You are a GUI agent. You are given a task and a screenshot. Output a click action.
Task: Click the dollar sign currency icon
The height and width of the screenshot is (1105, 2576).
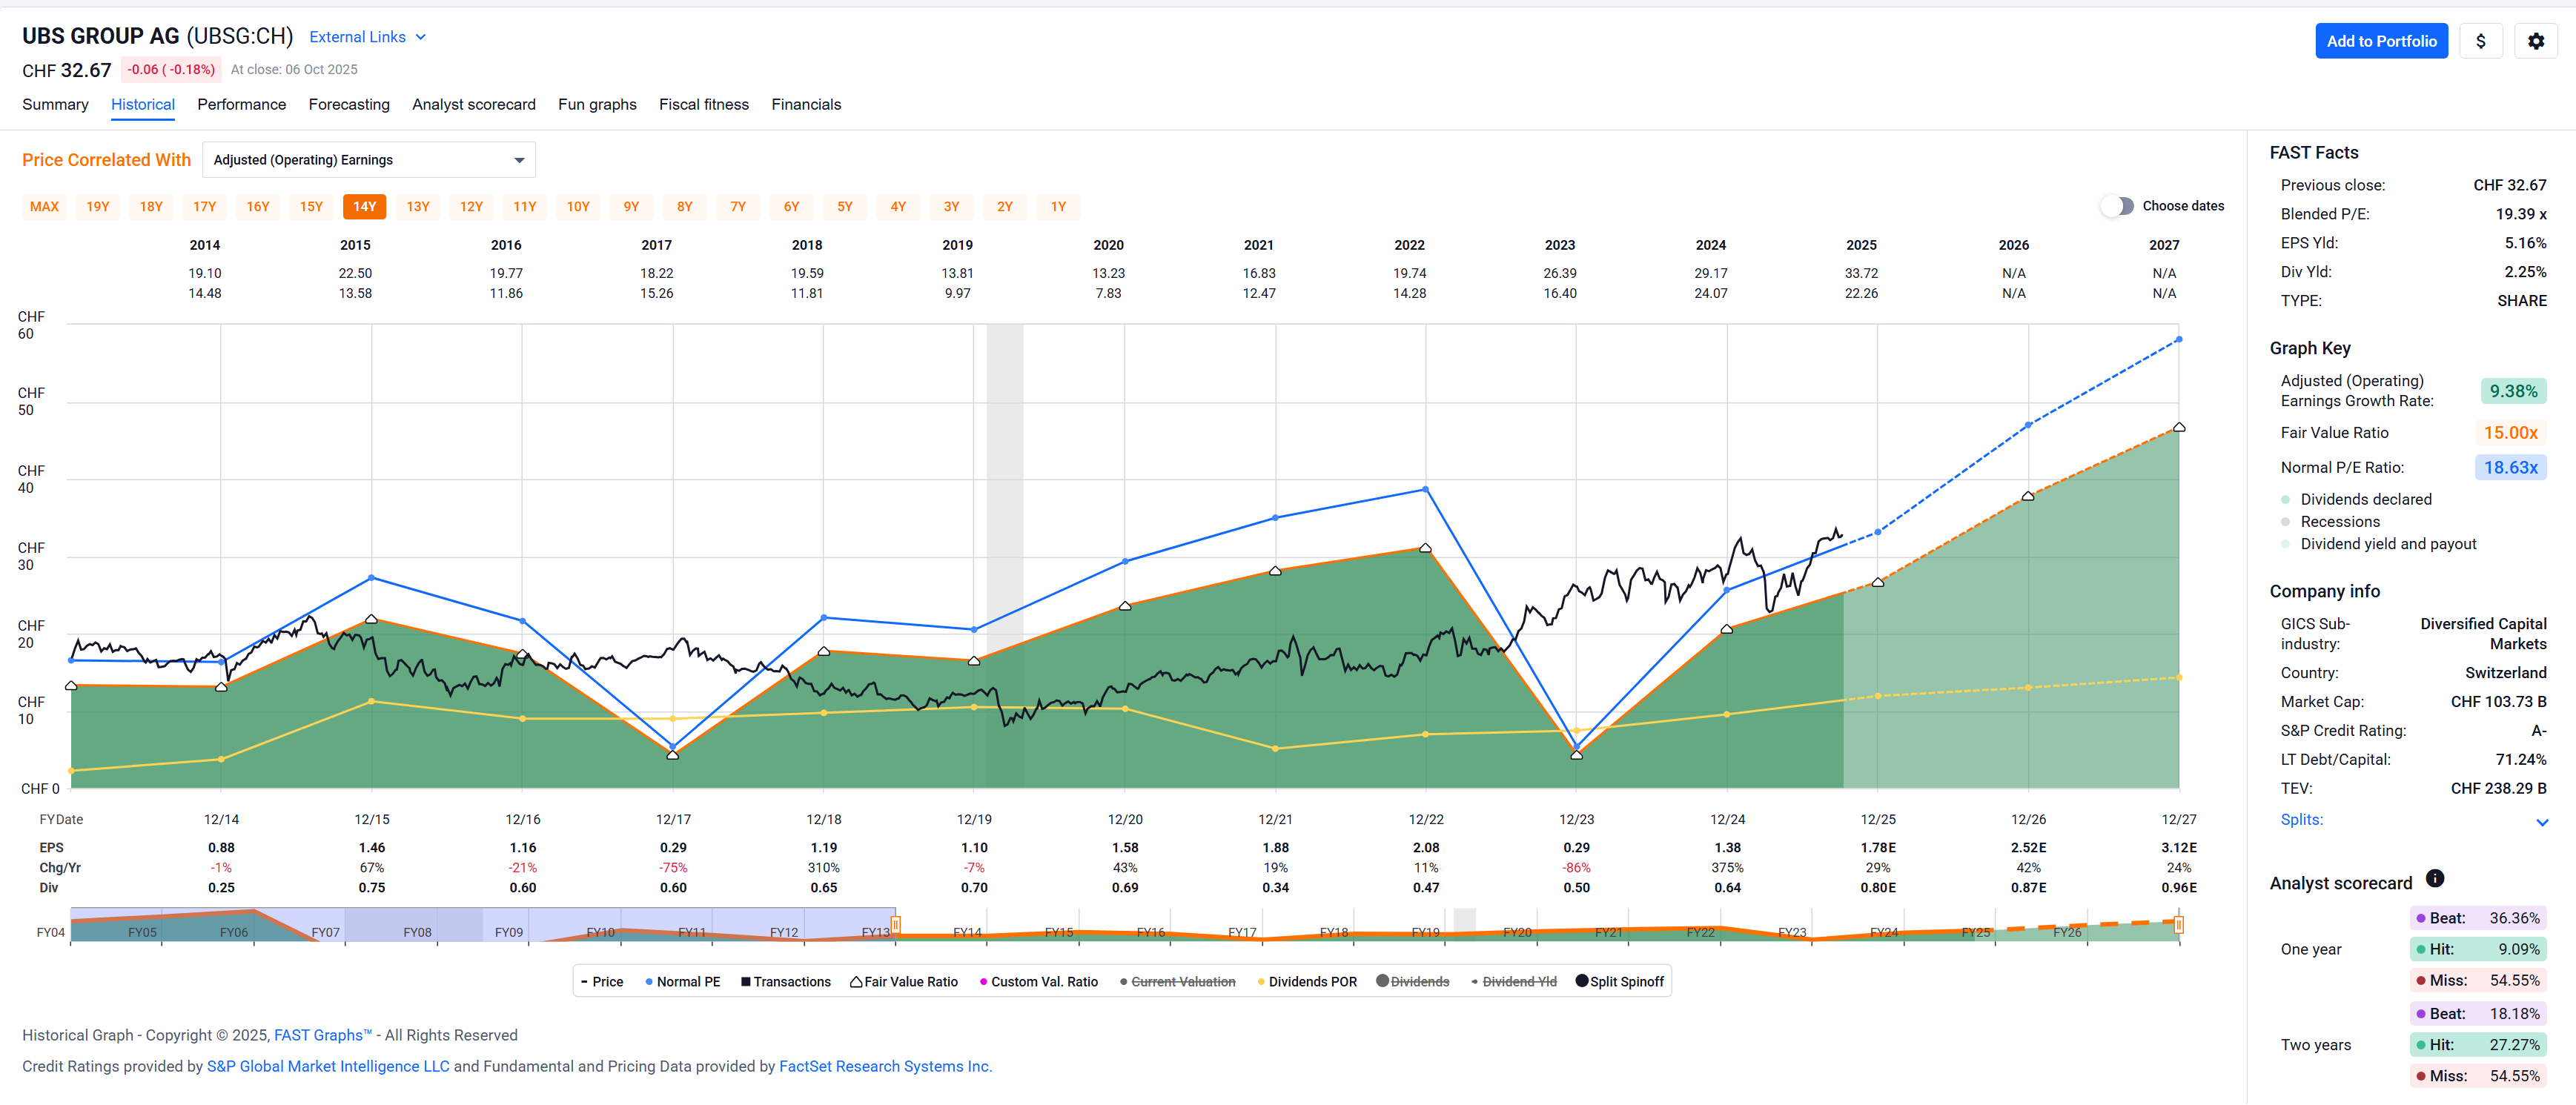(2480, 41)
